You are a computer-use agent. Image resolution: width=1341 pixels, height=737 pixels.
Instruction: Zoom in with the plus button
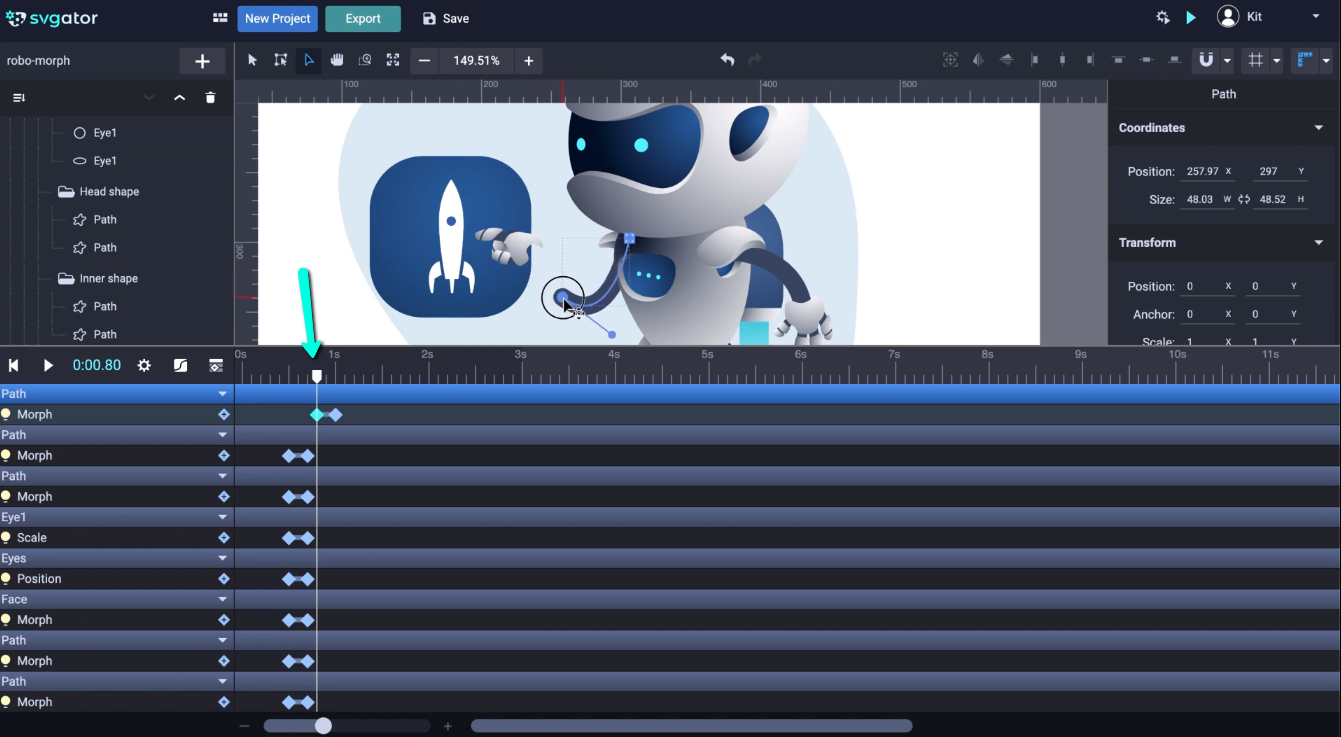click(528, 61)
